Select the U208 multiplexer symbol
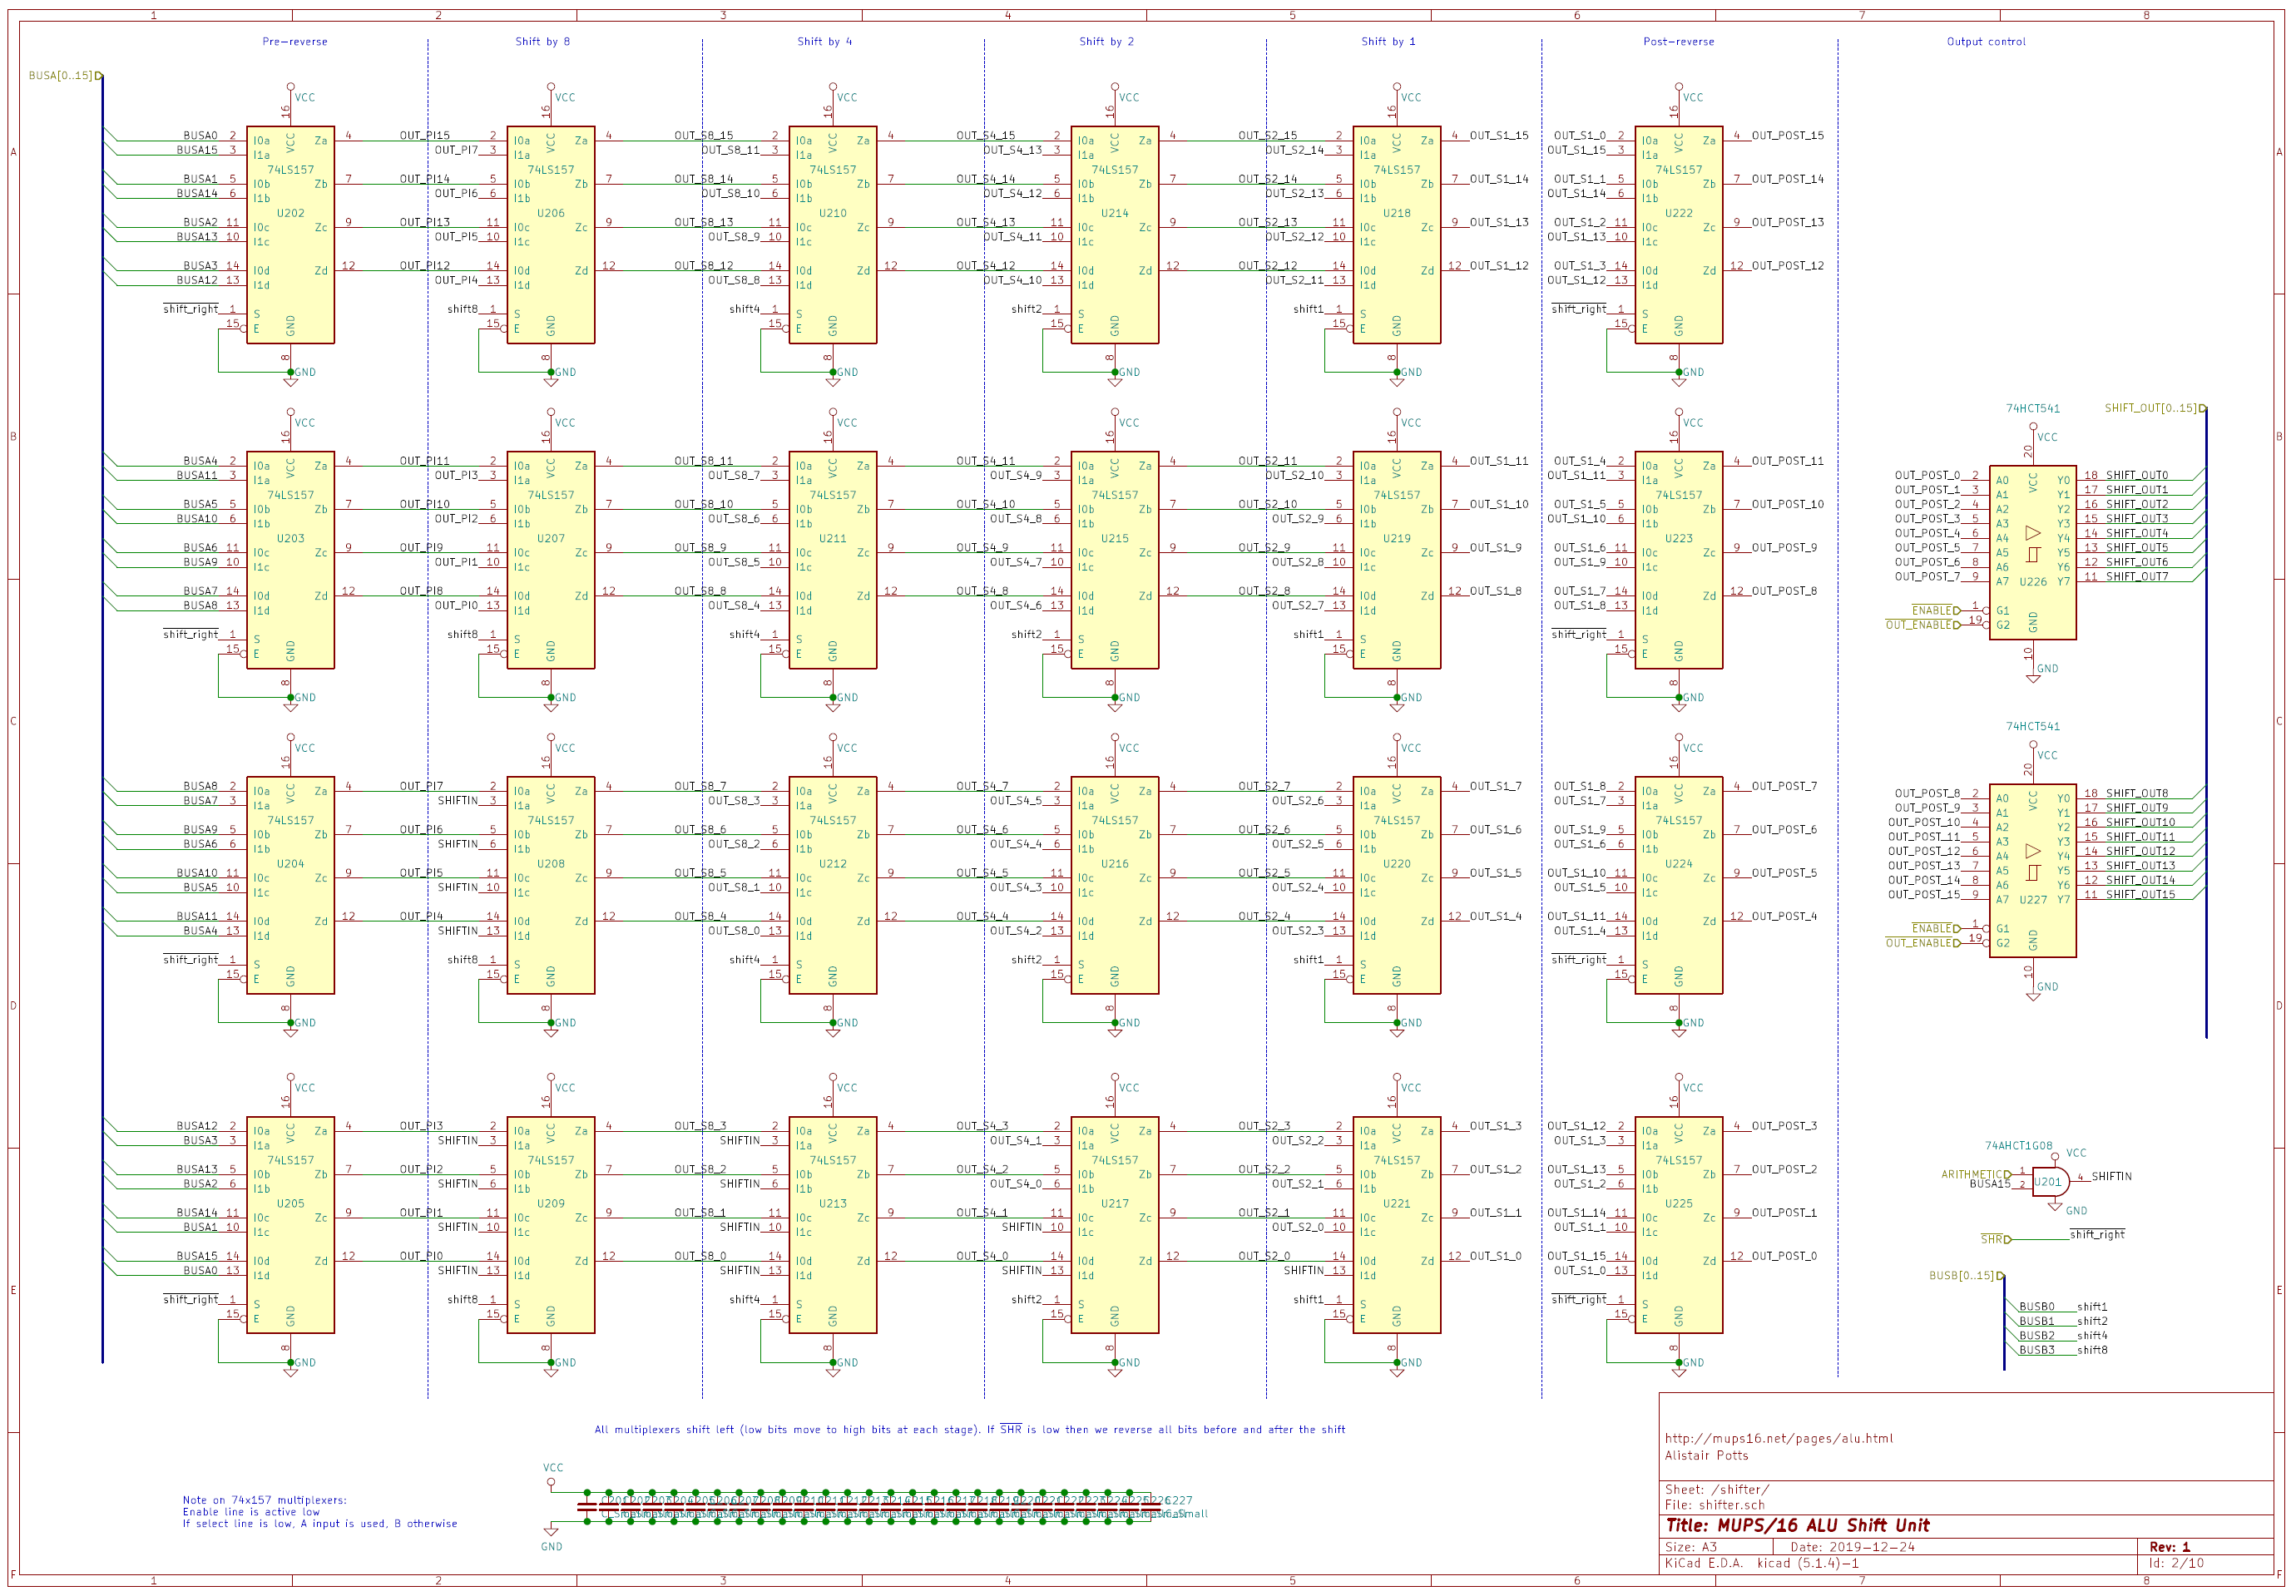Screen dimensions: 2296x1596 [x=551, y=885]
